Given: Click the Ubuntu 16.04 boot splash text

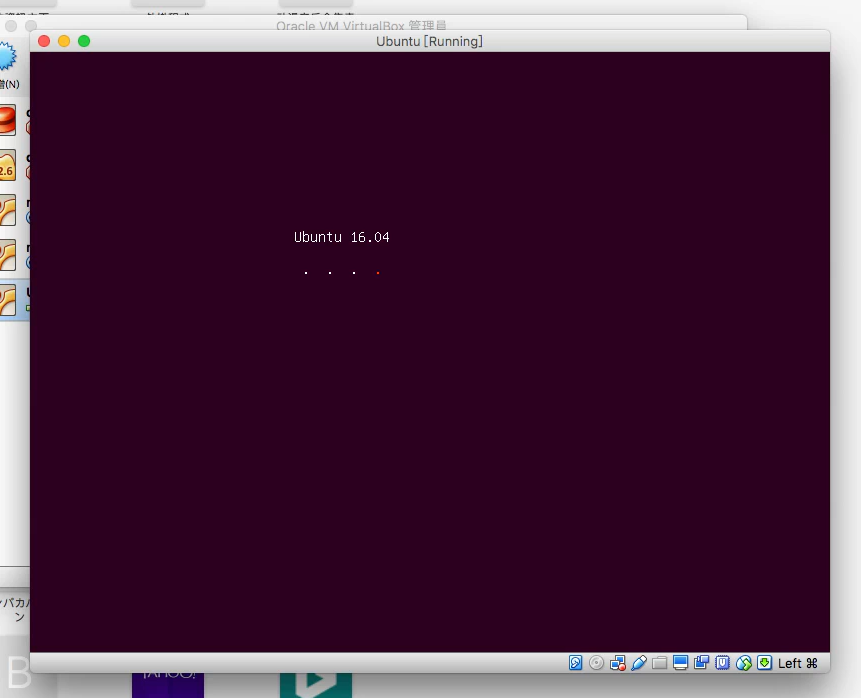Looking at the screenshot, I should pos(342,237).
